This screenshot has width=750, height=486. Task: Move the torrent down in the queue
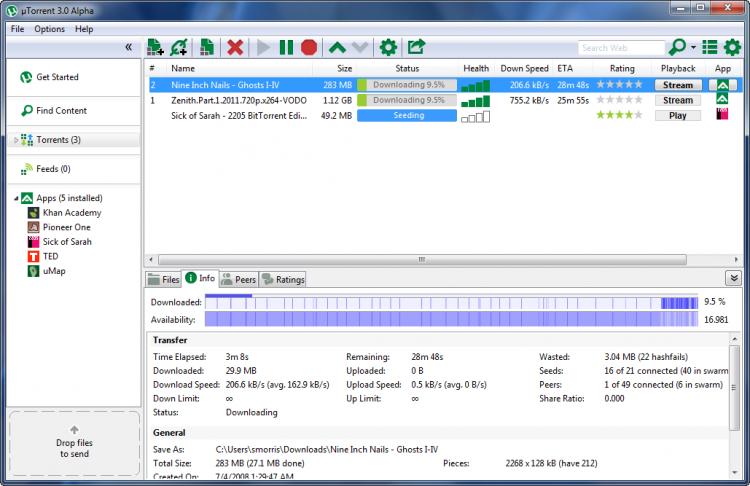[x=360, y=47]
